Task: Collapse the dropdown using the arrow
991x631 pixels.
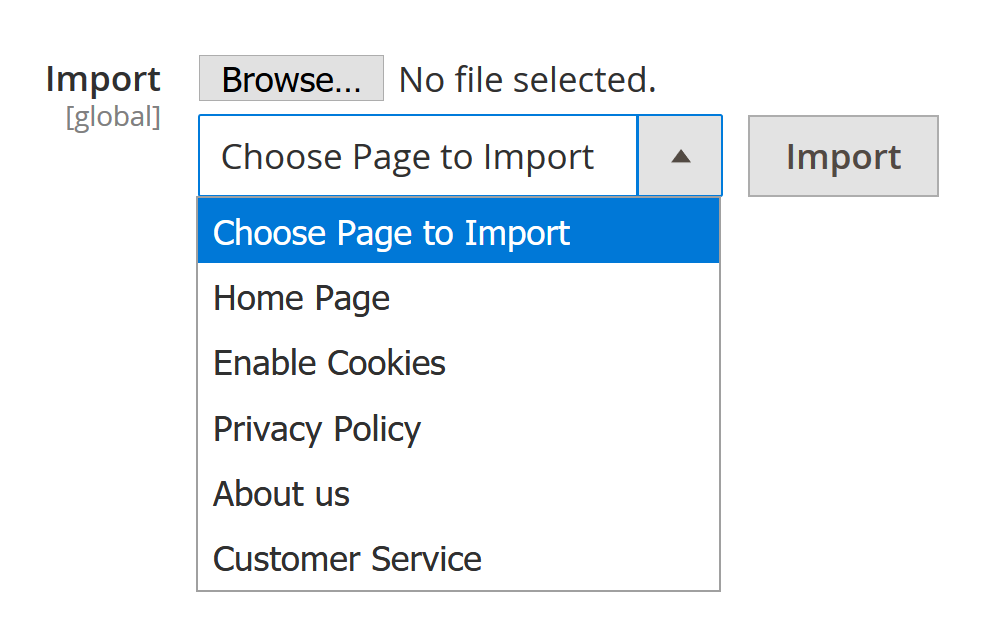Action: 680,156
